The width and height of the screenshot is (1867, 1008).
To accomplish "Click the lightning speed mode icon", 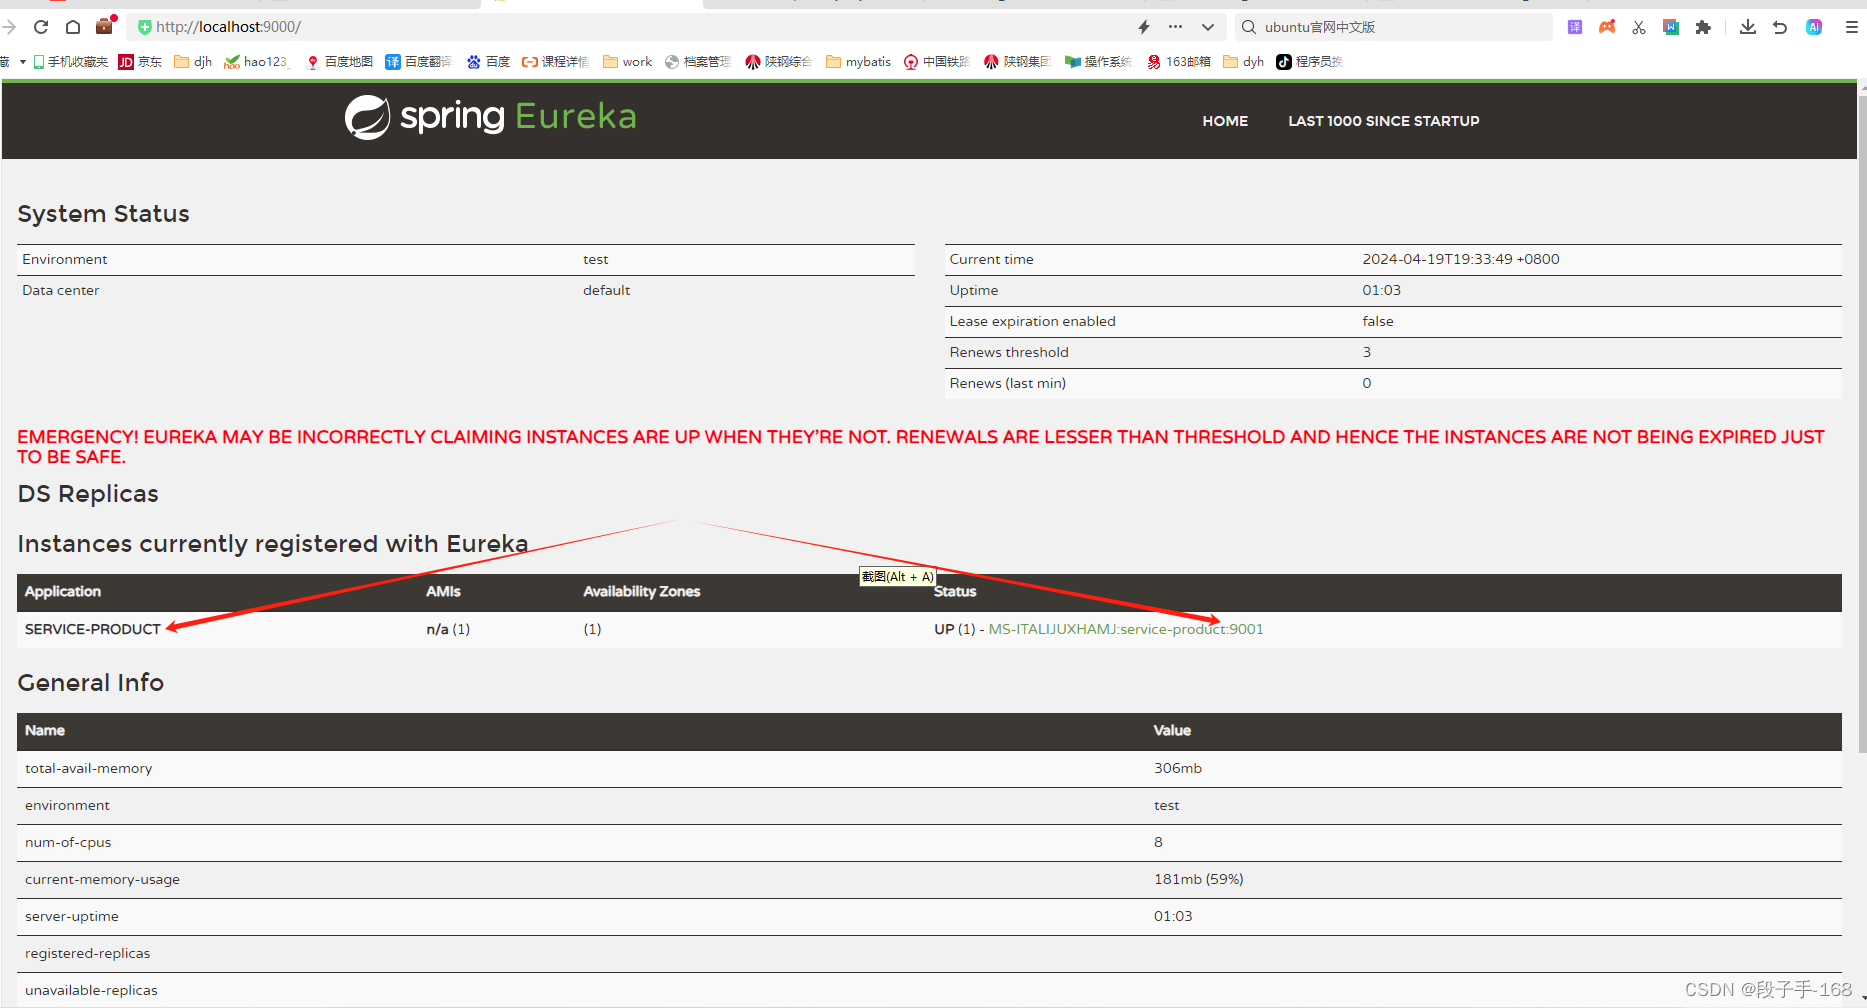I will click(x=1144, y=27).
